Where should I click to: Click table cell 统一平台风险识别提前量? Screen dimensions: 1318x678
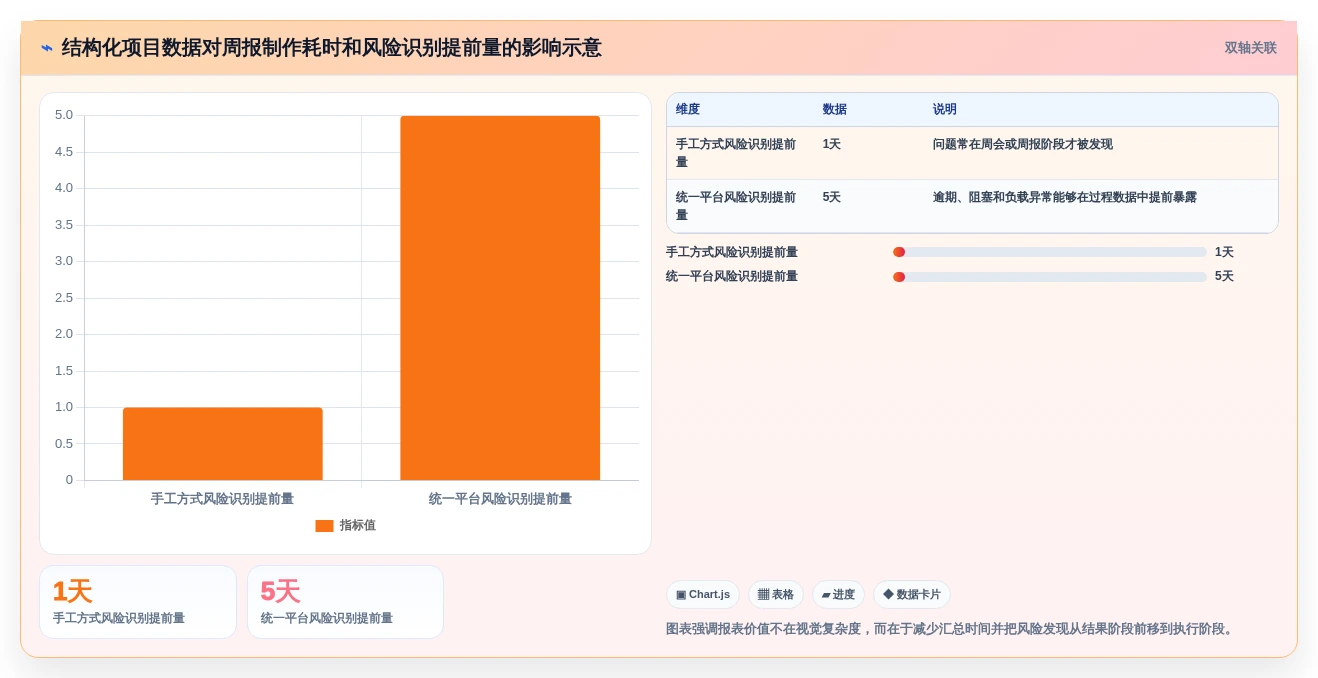(x=738, y=206)
